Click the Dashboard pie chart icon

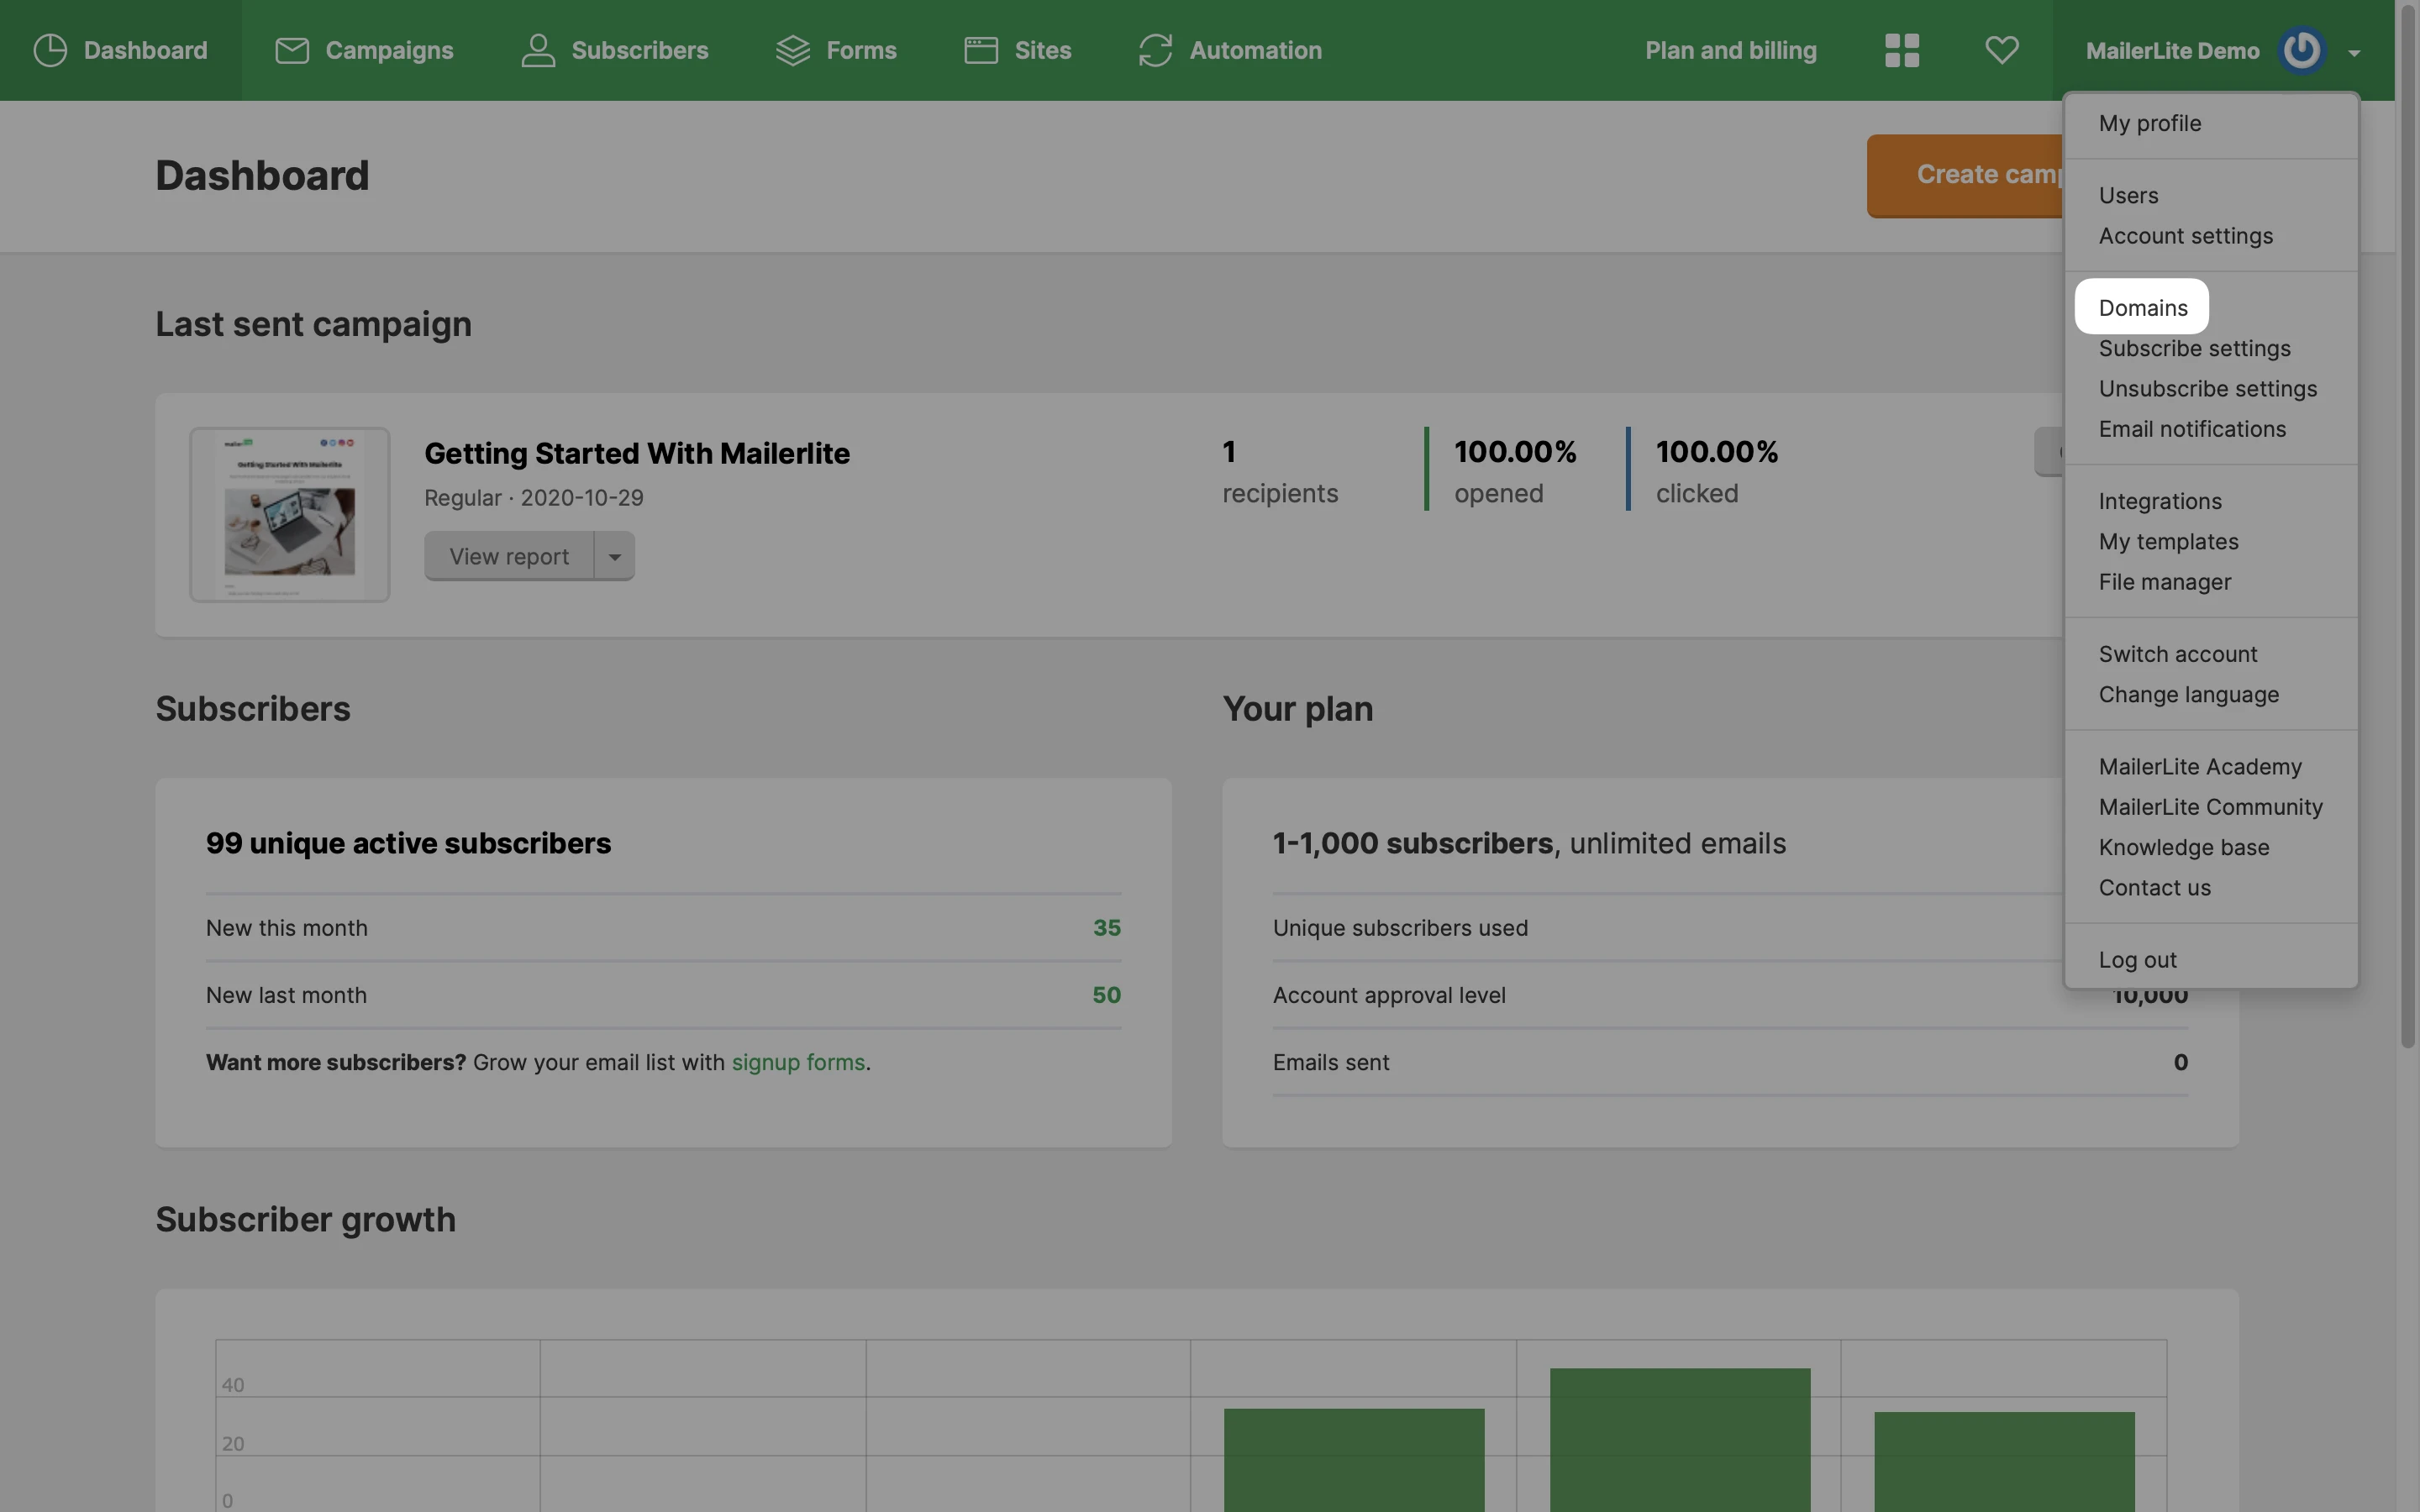50,50
